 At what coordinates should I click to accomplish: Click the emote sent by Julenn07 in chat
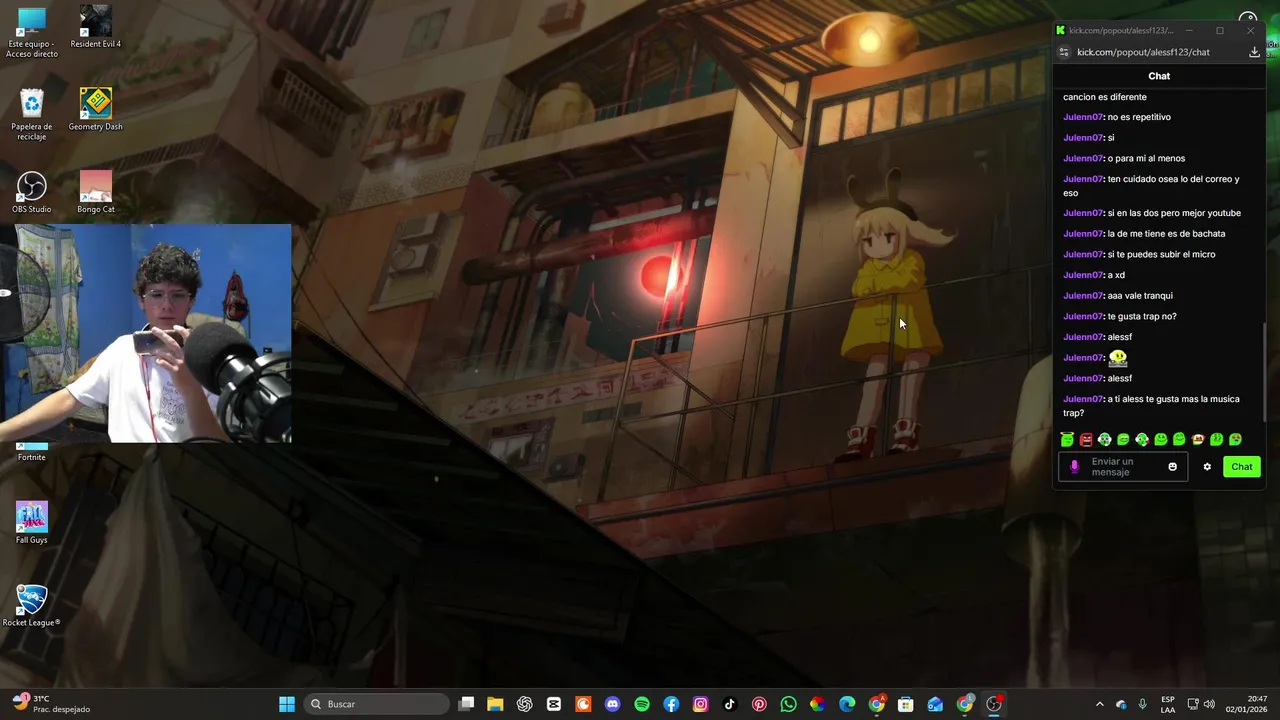click(1117, 357)
